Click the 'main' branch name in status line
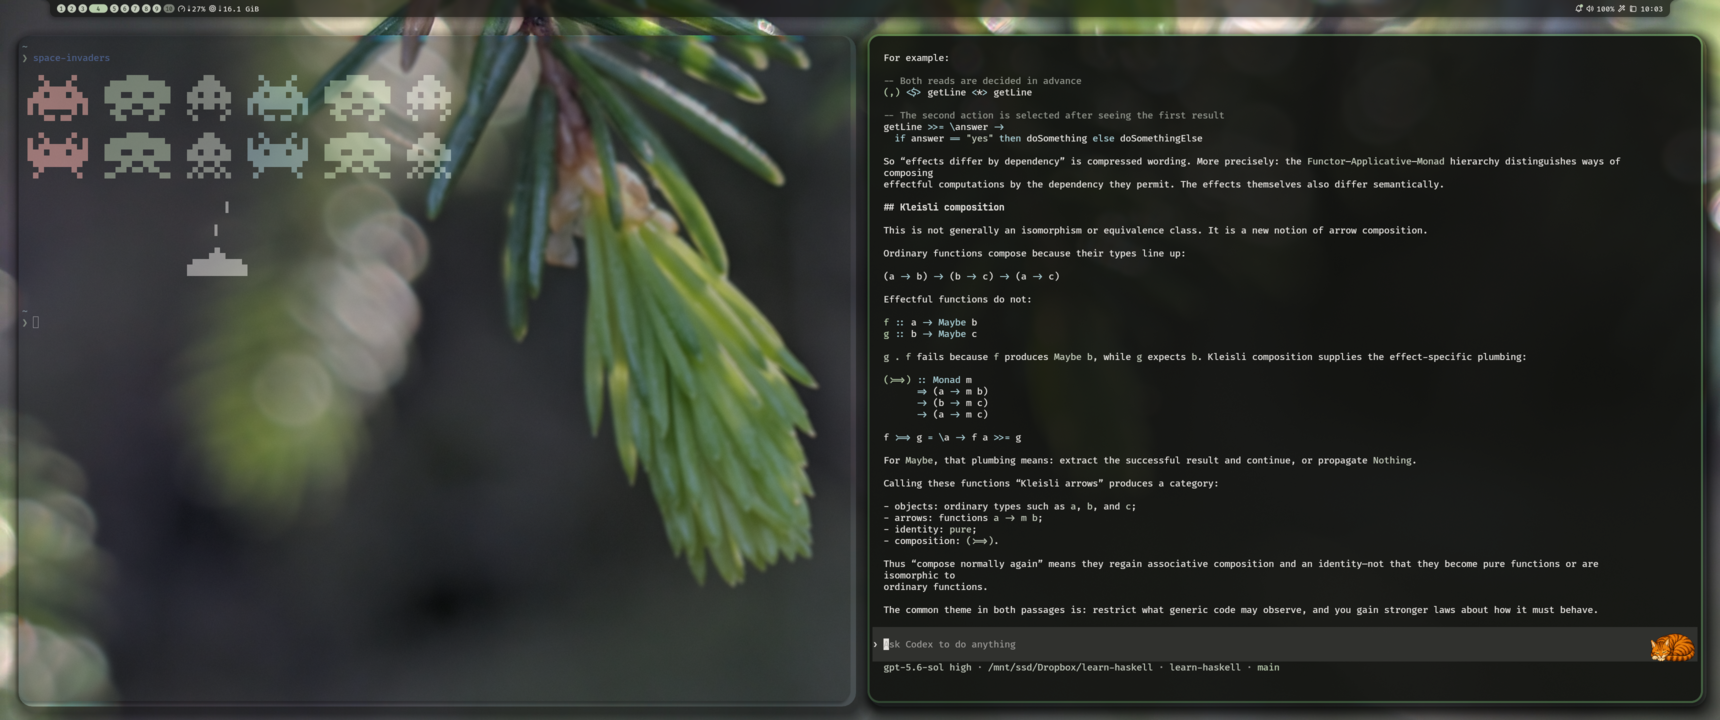Image resolution: width=1720 pixels, height=720 pixels. pos(1268,667)
